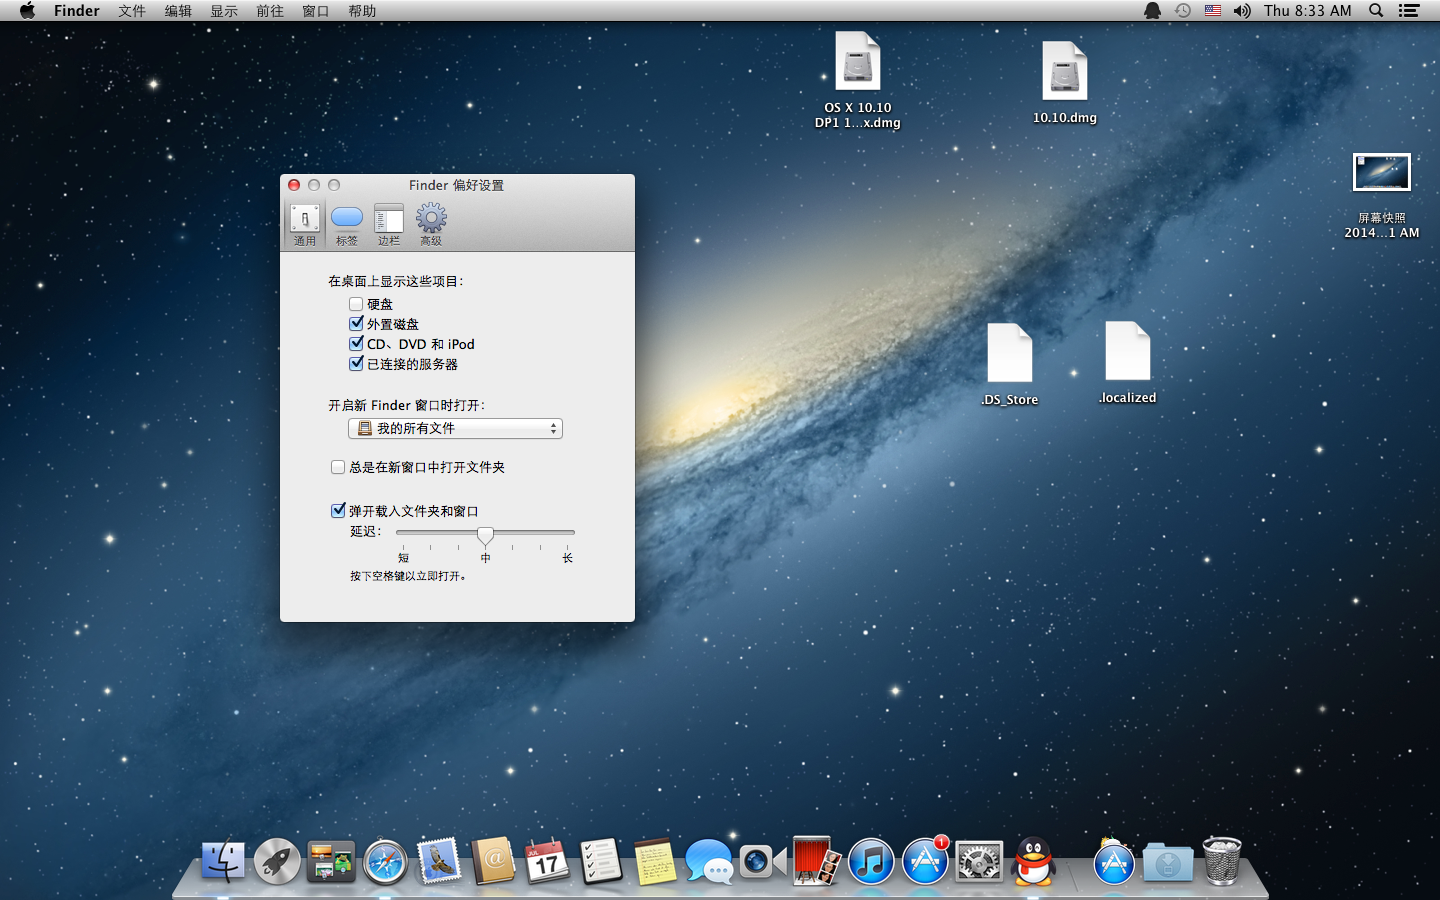This screenshot has height=900, width=1440.
Task: Uncheck the 已连接的服务器 checkbox
Action: [356, 364]
